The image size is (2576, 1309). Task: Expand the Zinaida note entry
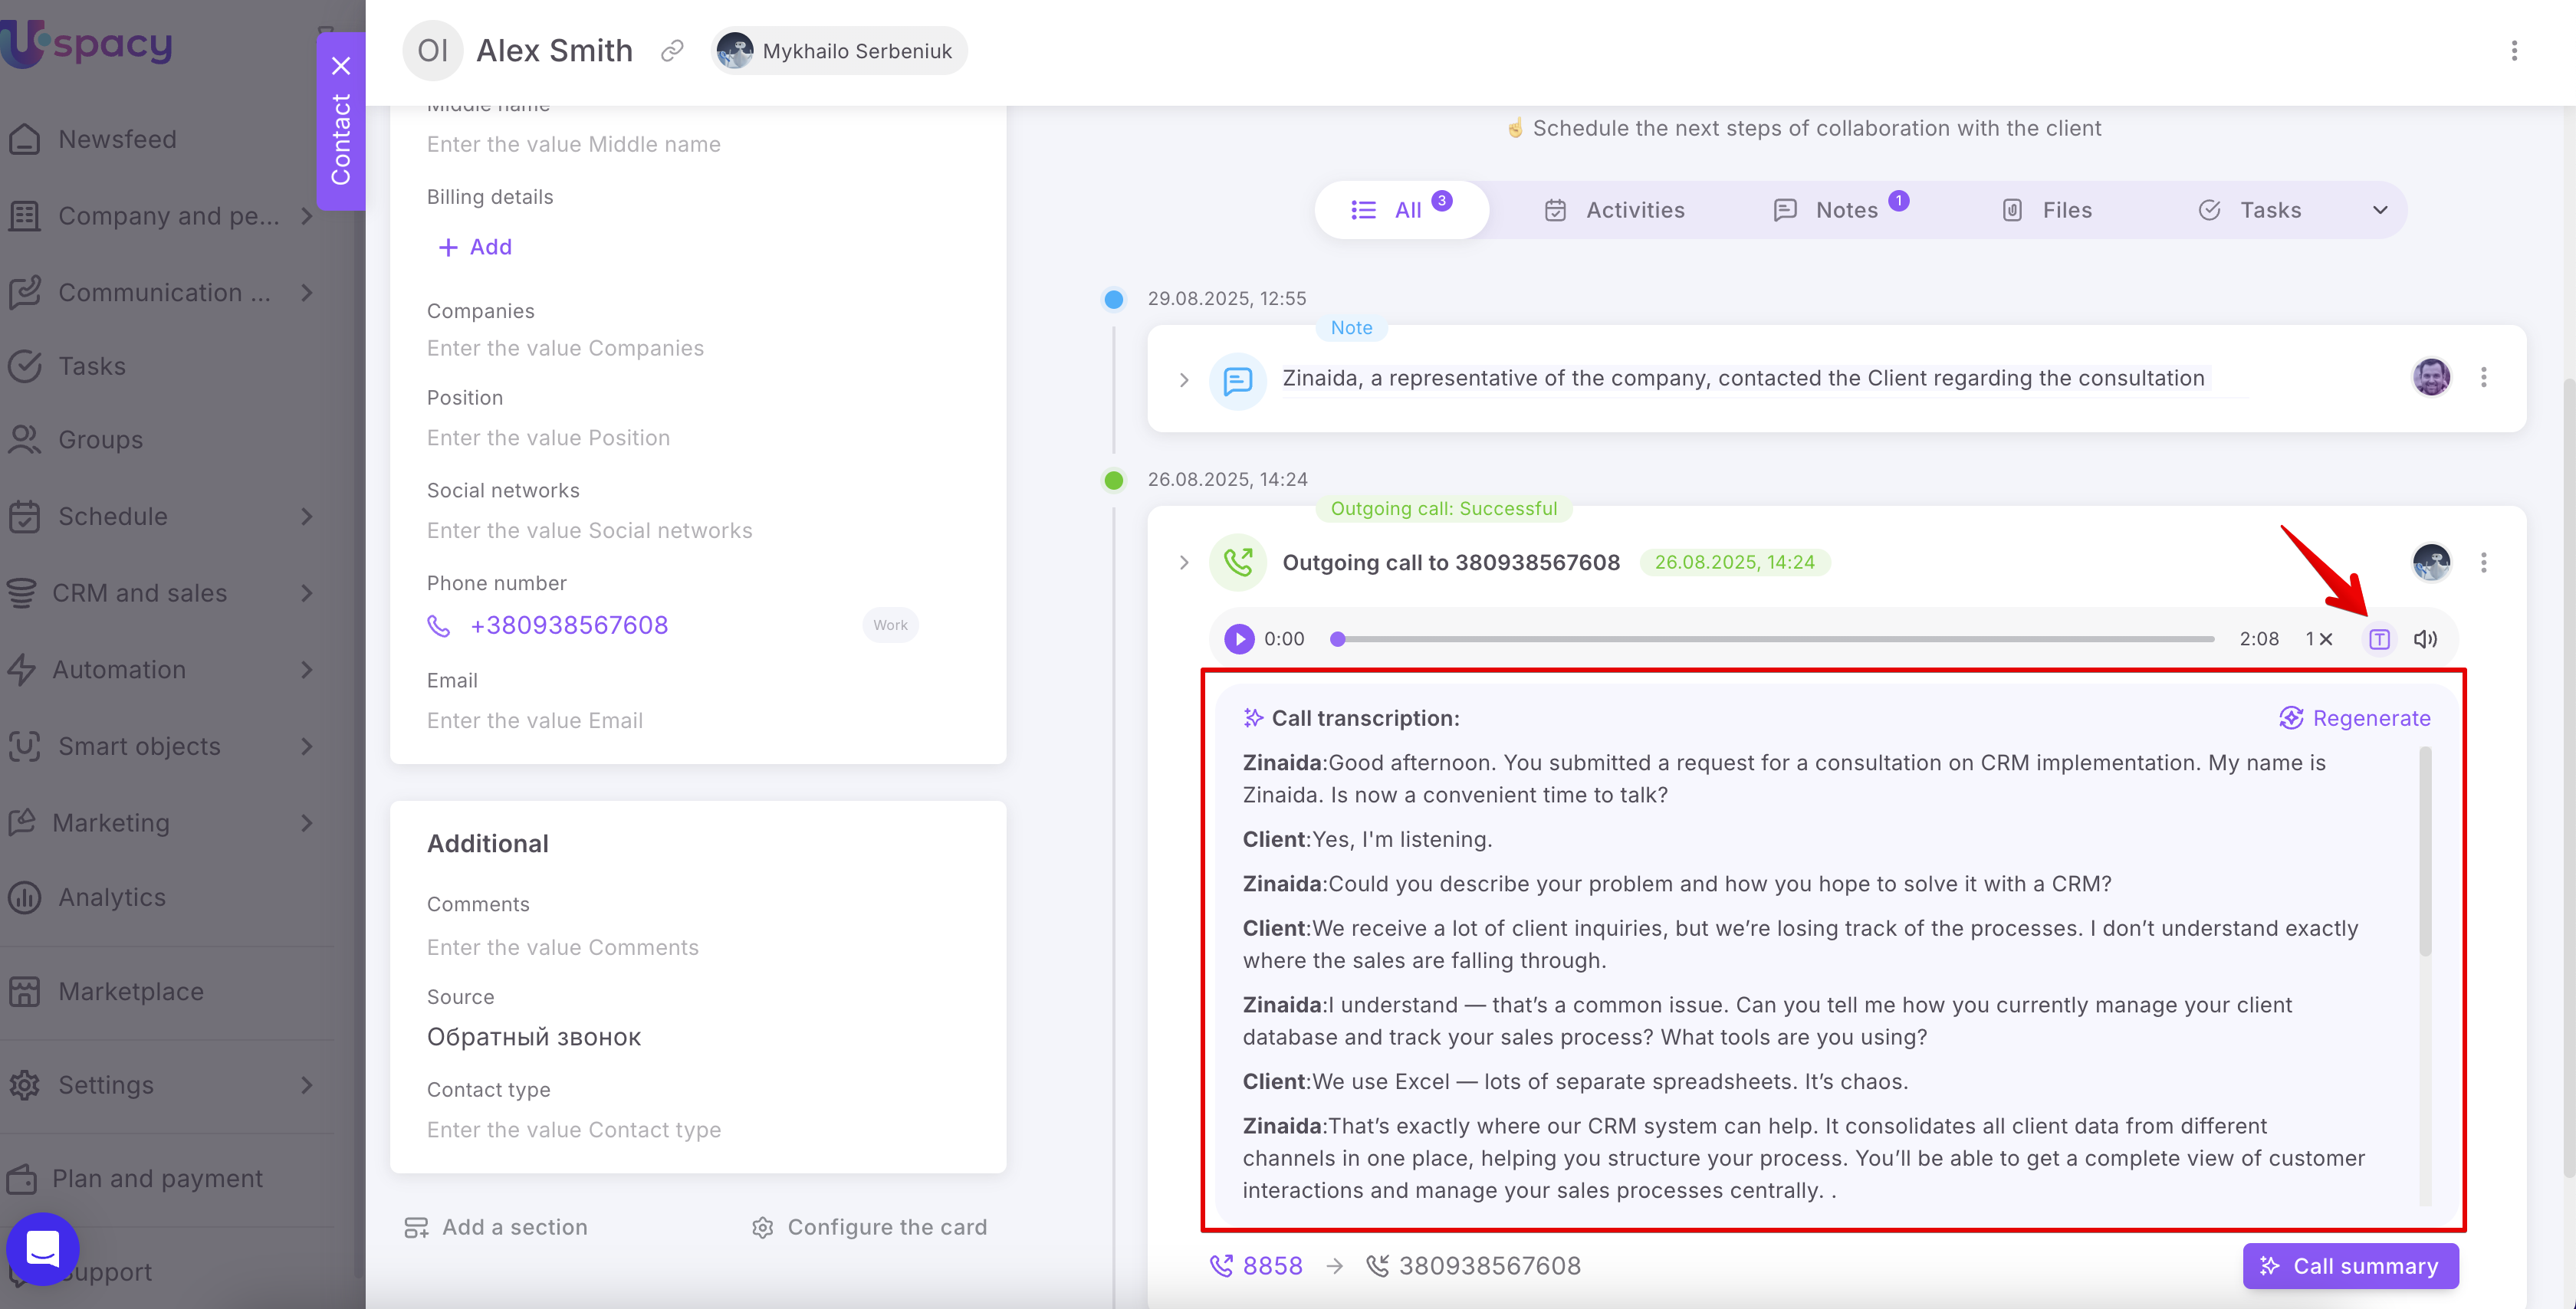[x=1184, y=380]
